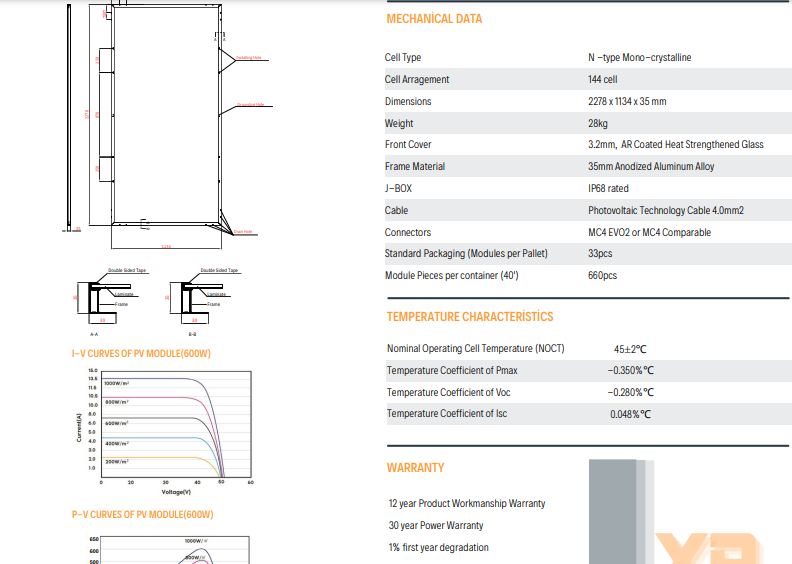Viewport: 792px width, 564px height.
Task: Select the '1% first year degradation' line
Action: tap(438, 547)
